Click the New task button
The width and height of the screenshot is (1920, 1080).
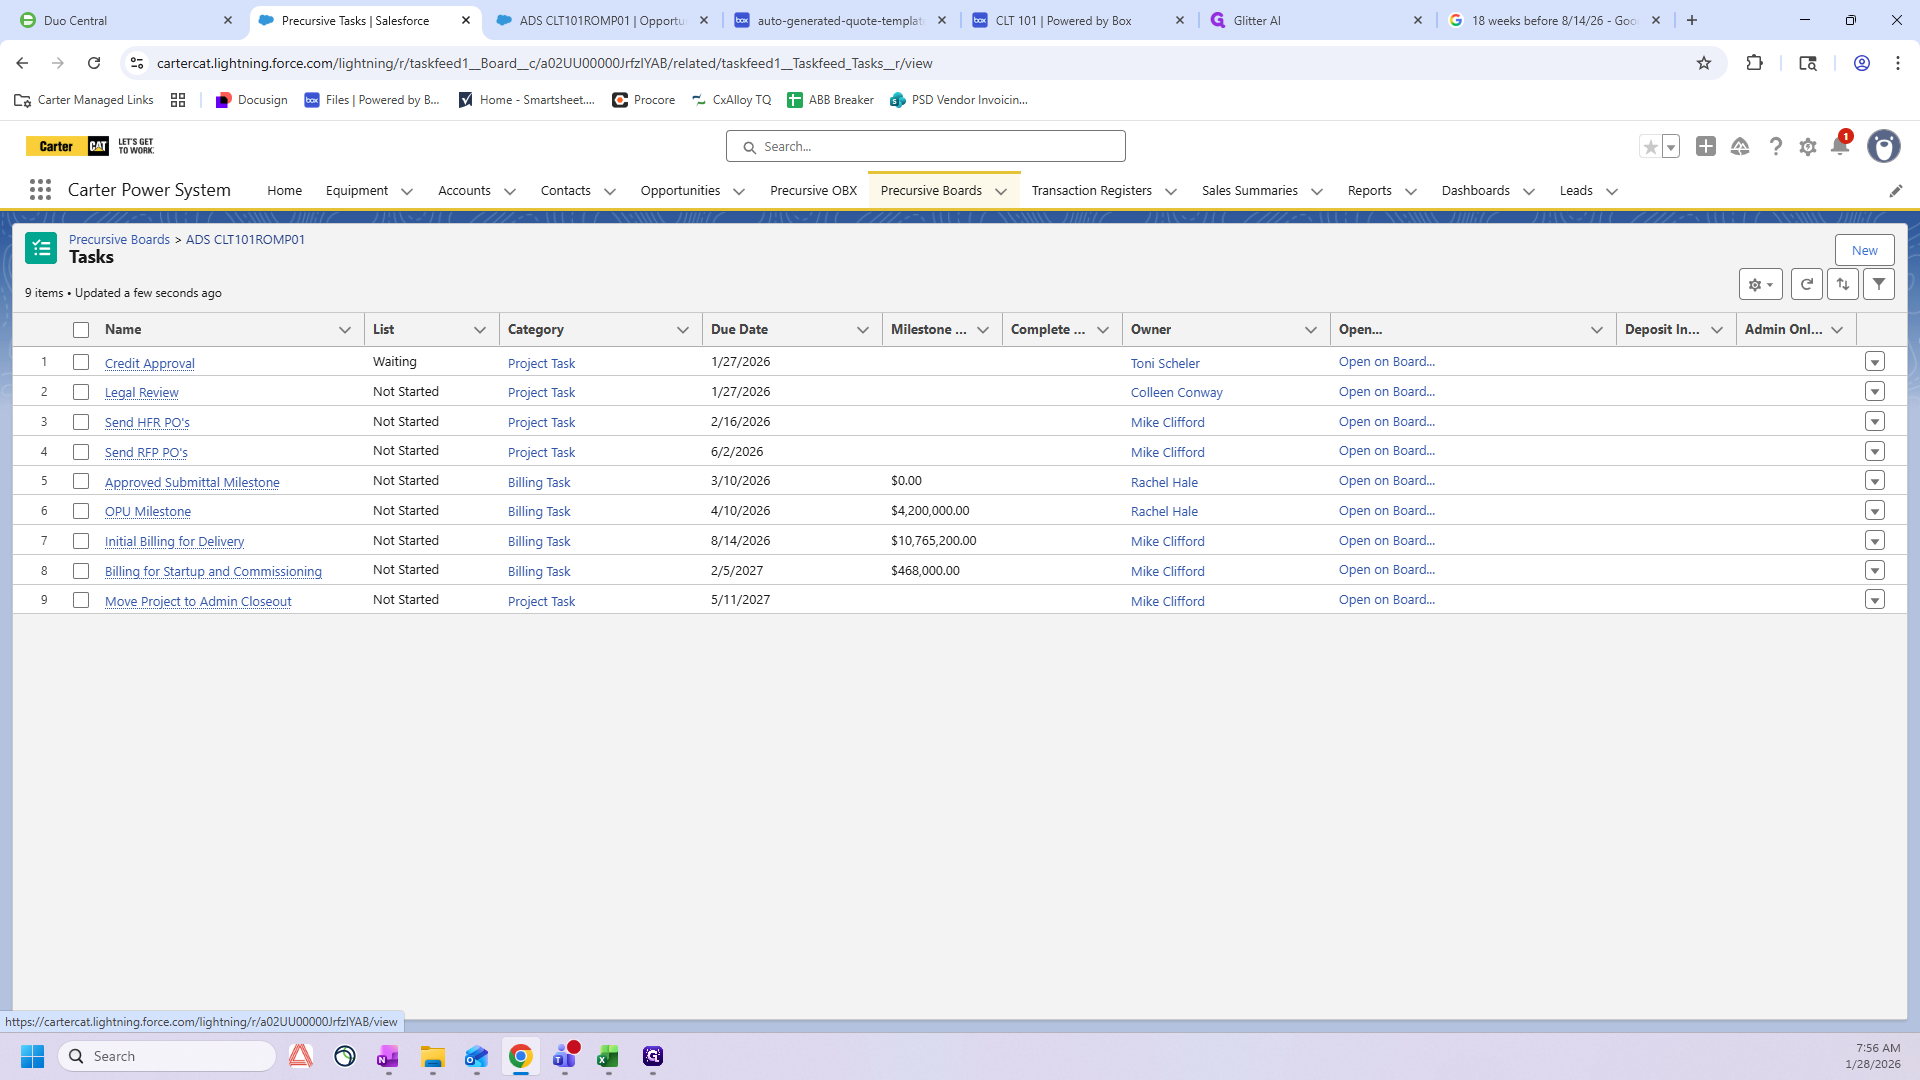pos(1864,250)
